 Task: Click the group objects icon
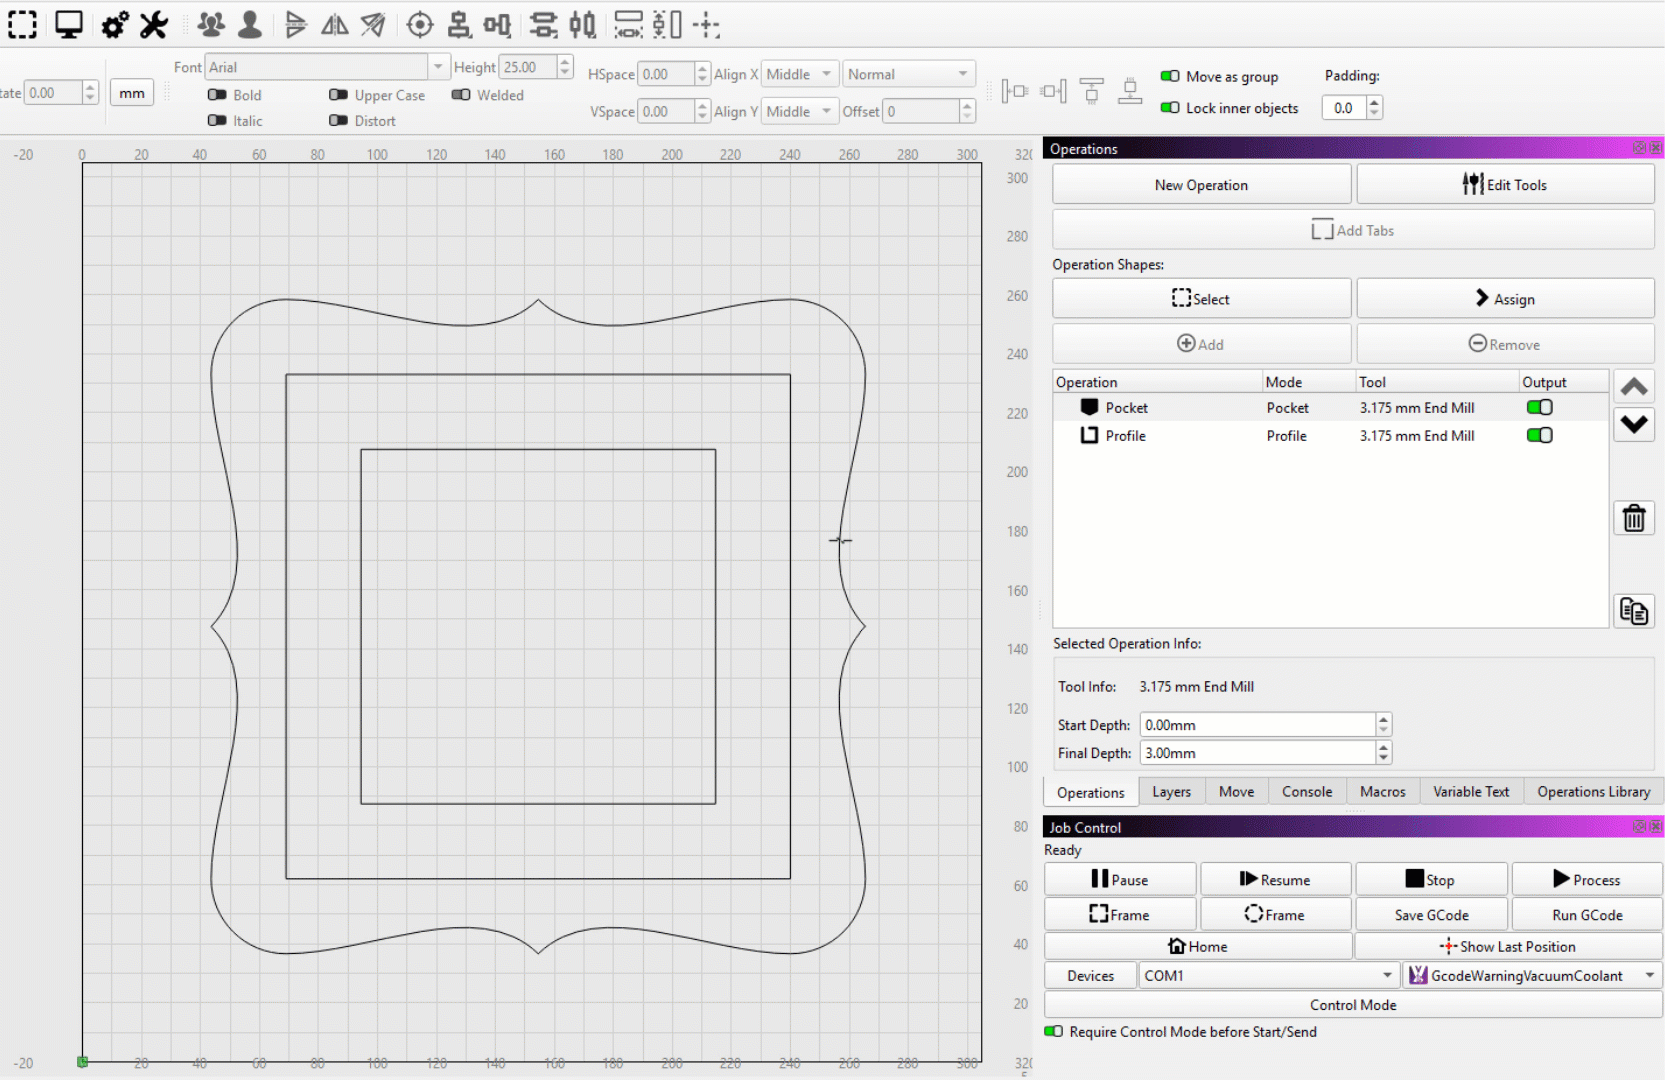coord(211,25)
